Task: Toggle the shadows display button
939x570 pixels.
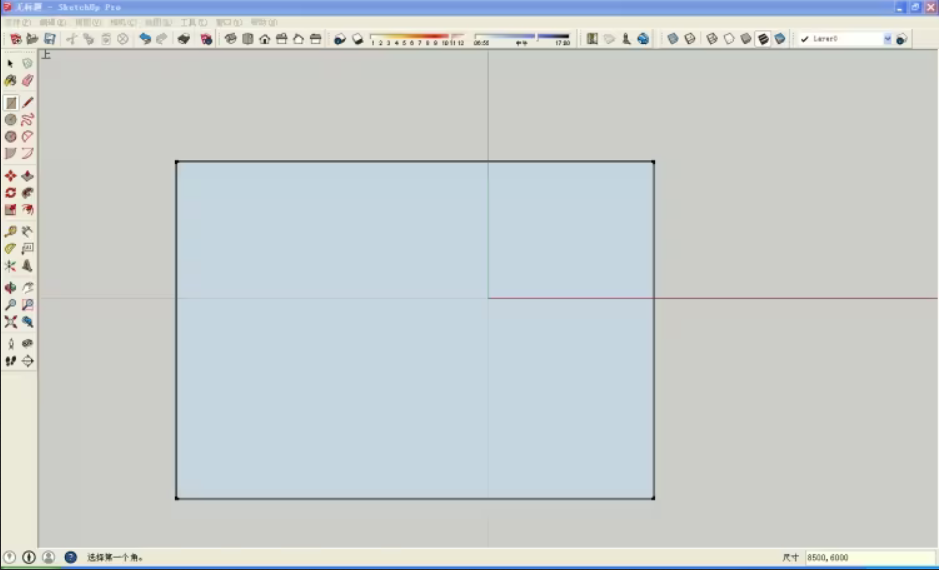Action: [340, 39]
